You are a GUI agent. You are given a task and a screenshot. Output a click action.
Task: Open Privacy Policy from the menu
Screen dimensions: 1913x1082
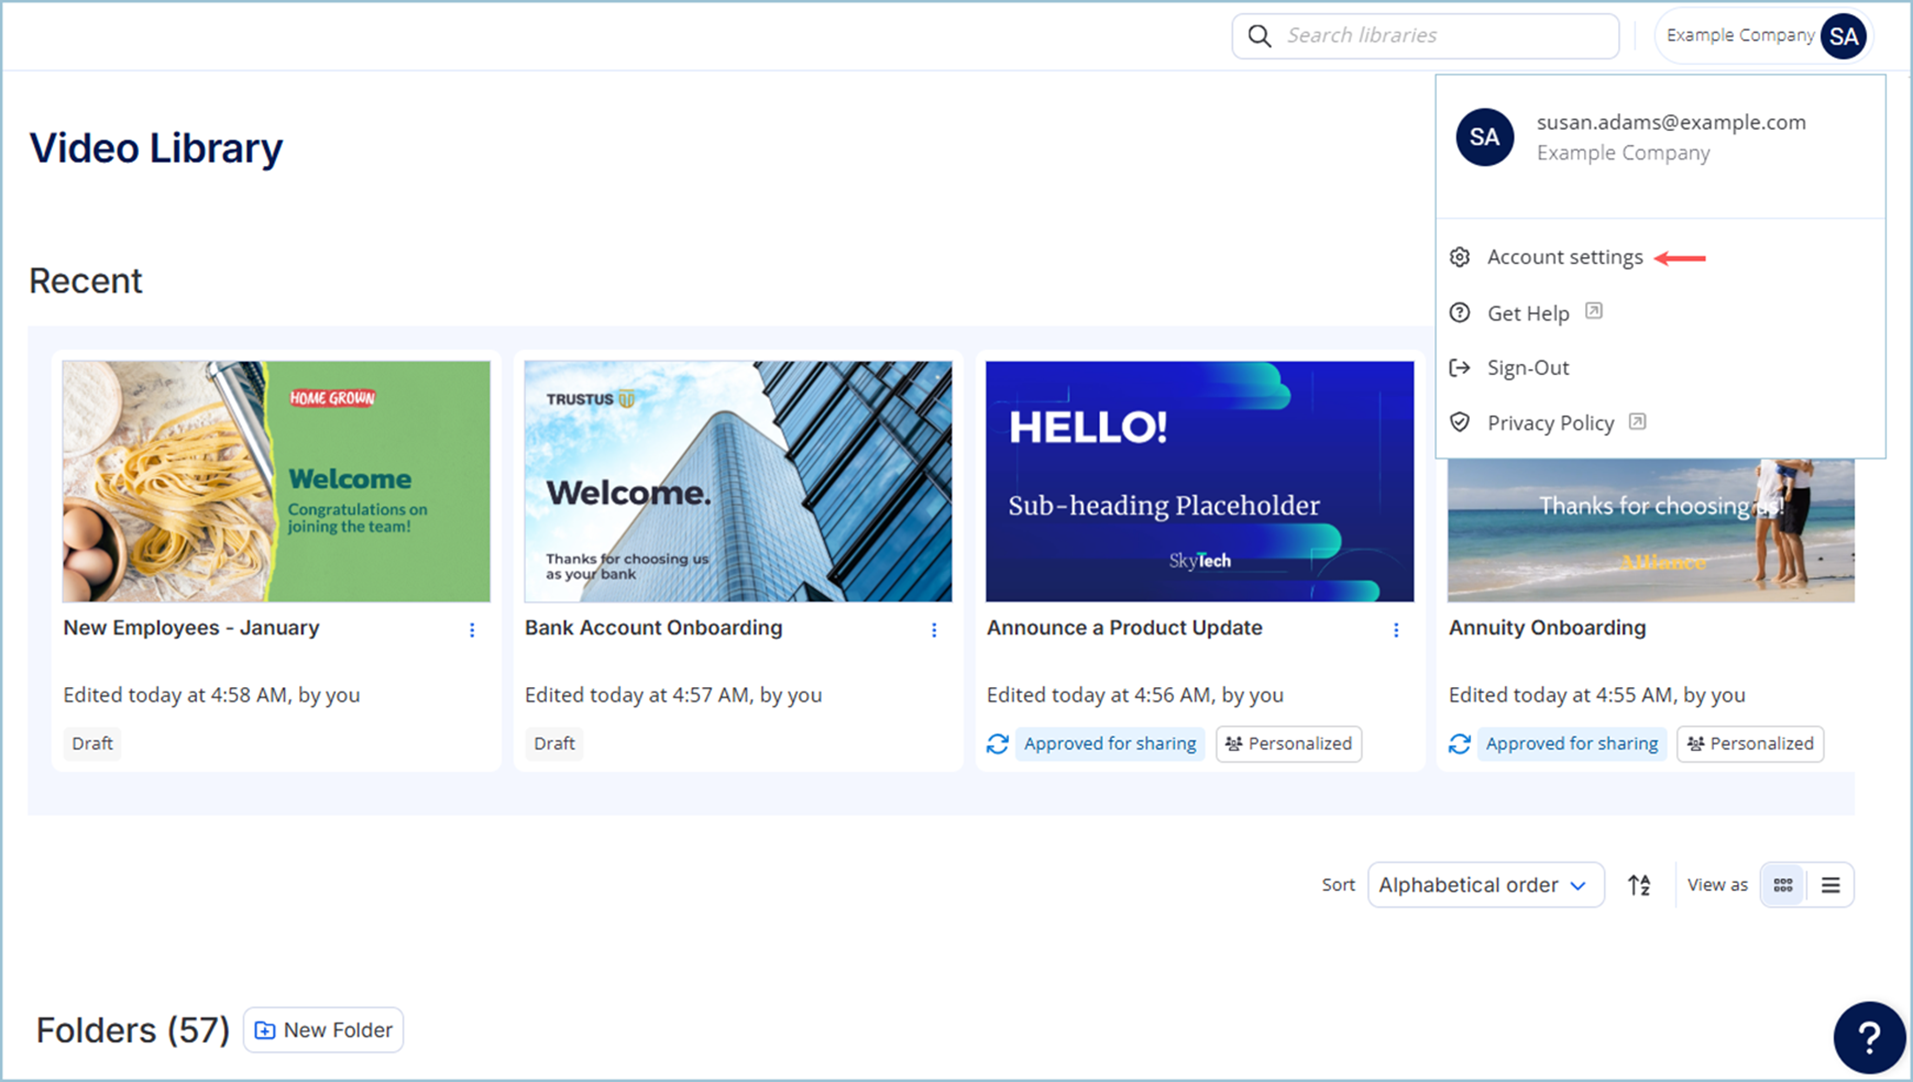click(1550, 423)
